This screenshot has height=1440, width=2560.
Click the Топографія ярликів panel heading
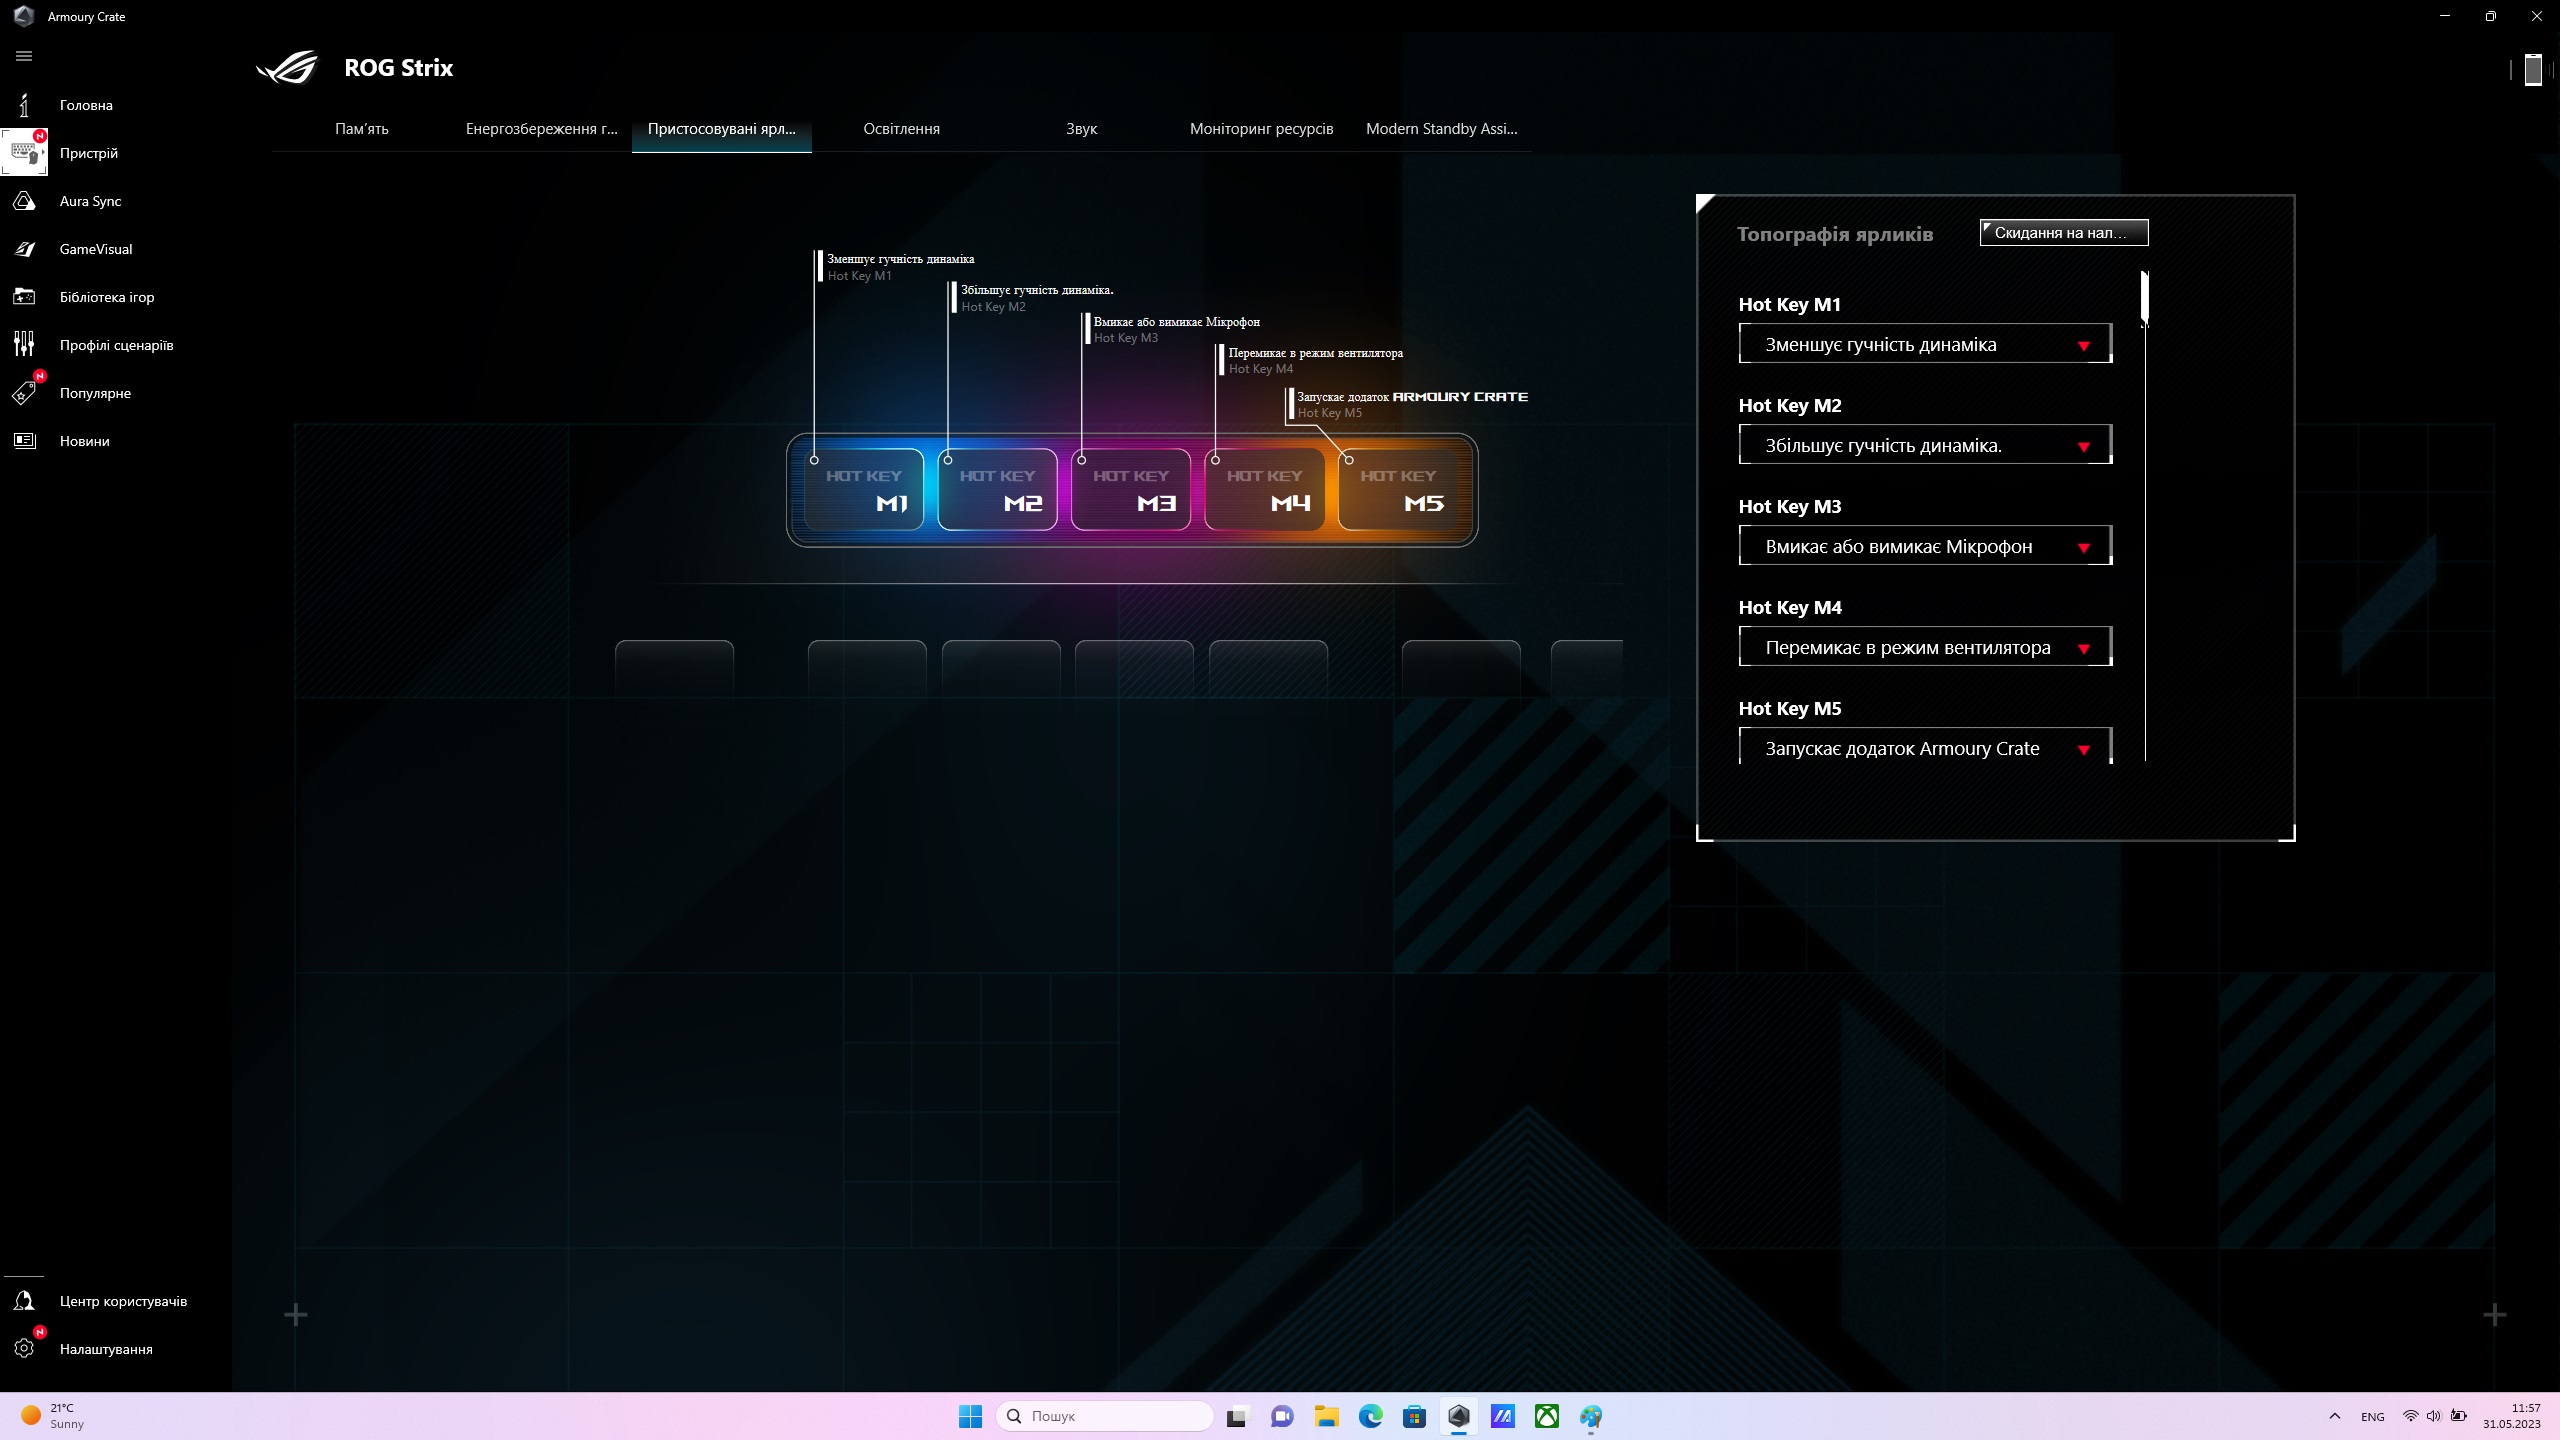1835,234
